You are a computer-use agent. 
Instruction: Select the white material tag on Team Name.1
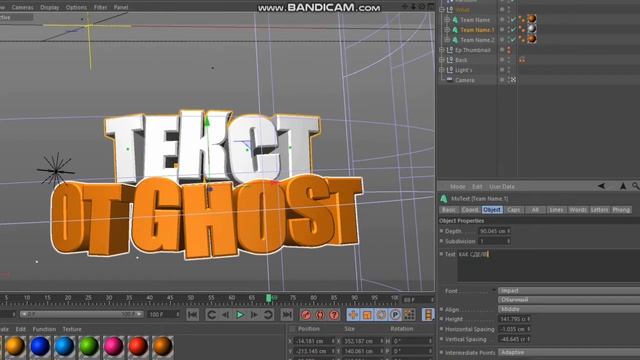[x=532, y=29]
